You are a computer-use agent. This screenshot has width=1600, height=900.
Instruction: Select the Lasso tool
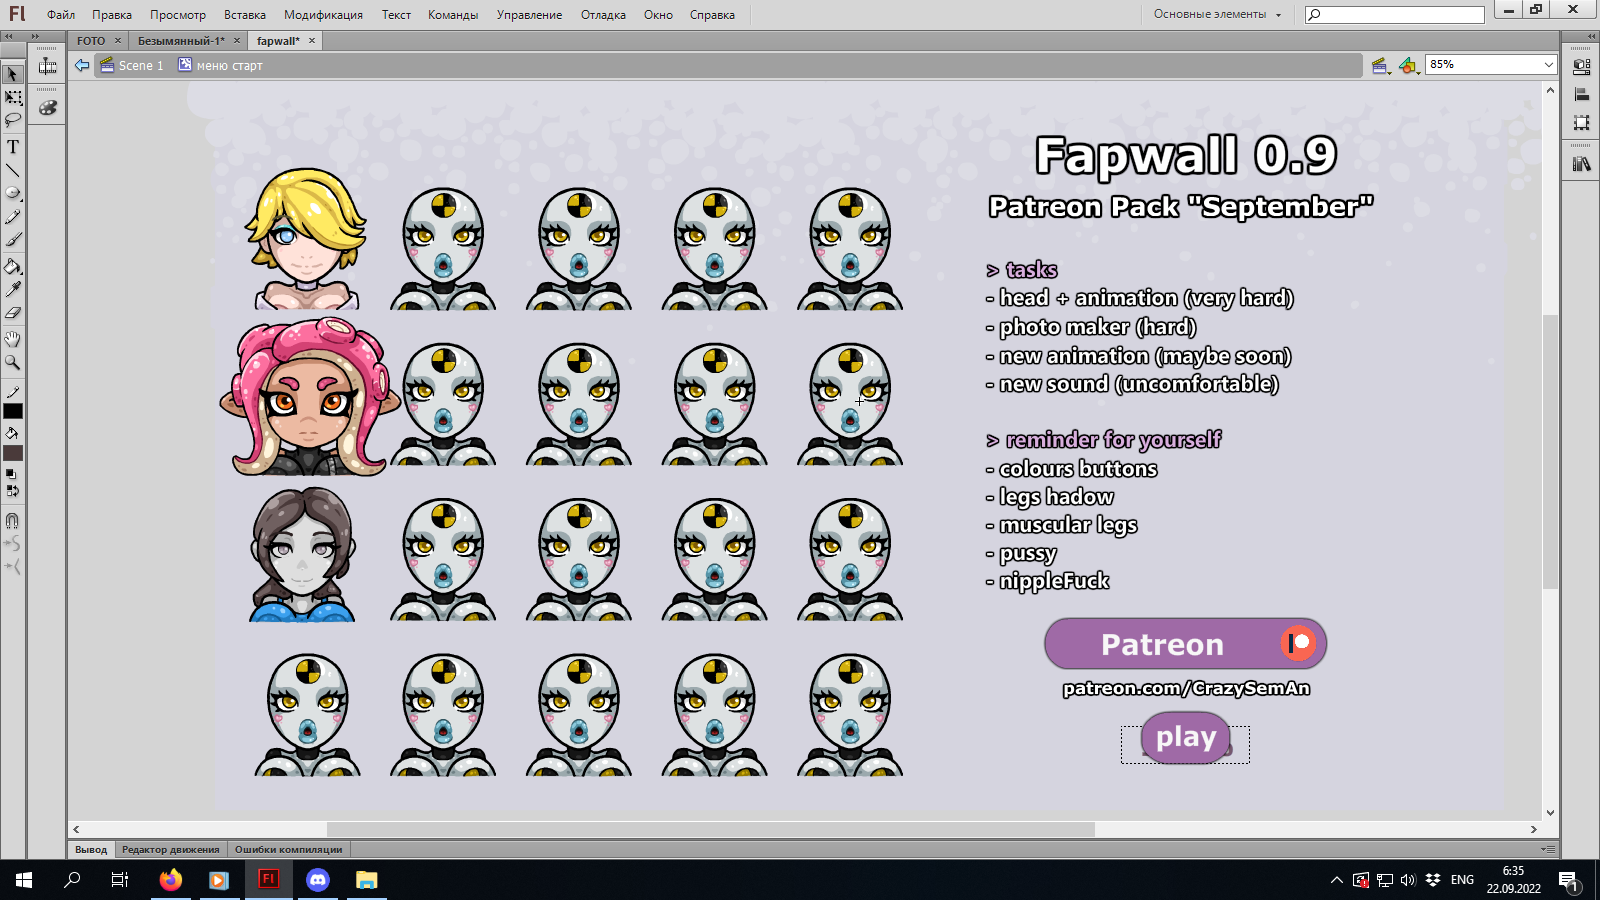tap(13, 121)
